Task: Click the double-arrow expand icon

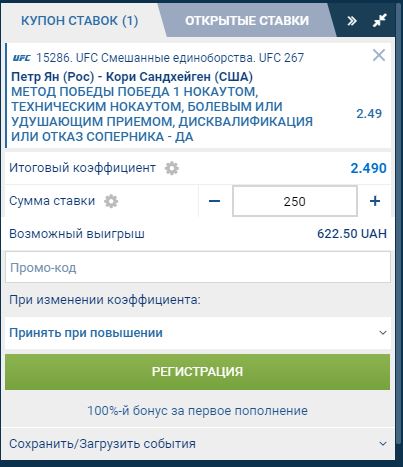Action: [x=352, y=21]
